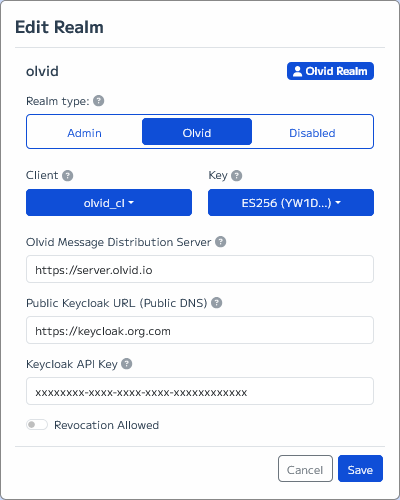Open help for Olvid Message Distribution Server
The image size is (400, 500).
(x=221, y=242)
